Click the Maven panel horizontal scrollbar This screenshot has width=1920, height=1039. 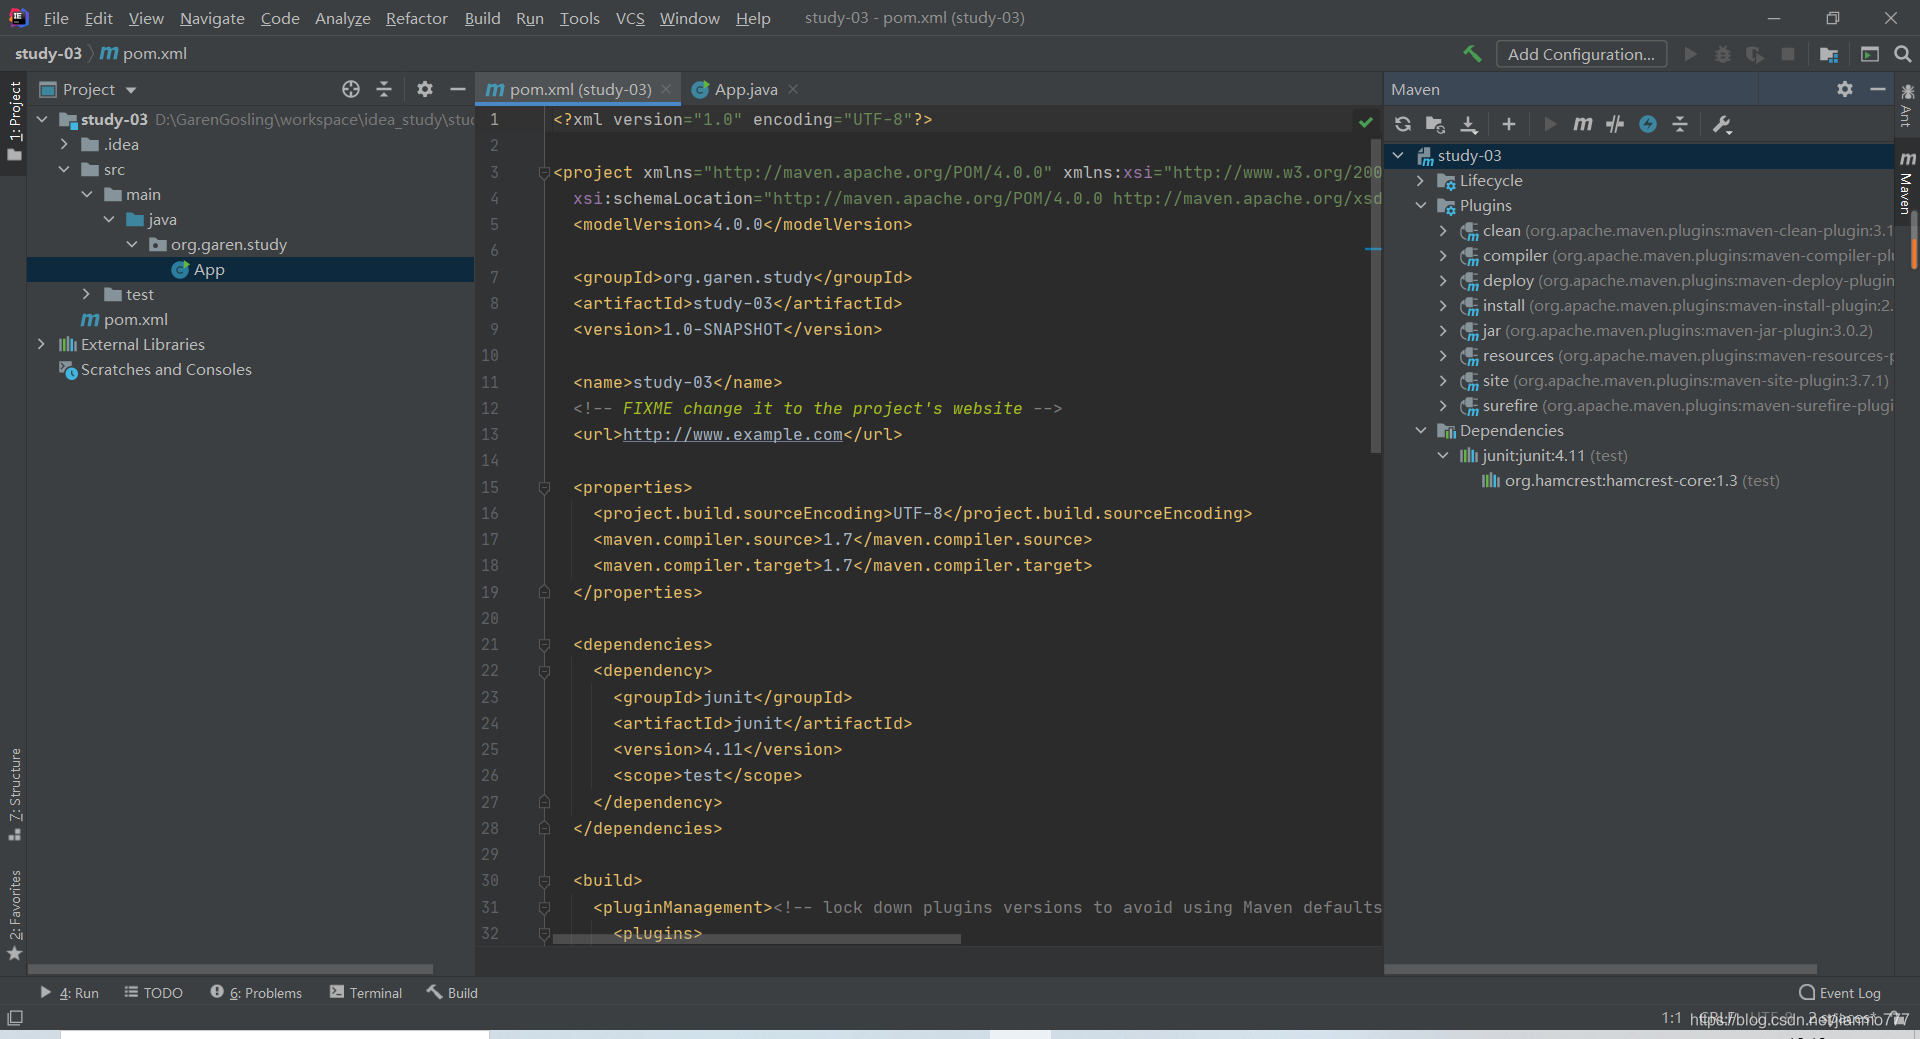pyautogui.click(x=1600, y=968)
